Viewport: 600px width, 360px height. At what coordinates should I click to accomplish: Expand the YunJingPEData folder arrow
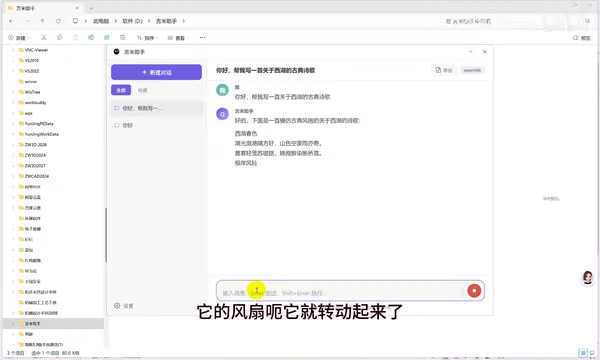tap(13, 124)
